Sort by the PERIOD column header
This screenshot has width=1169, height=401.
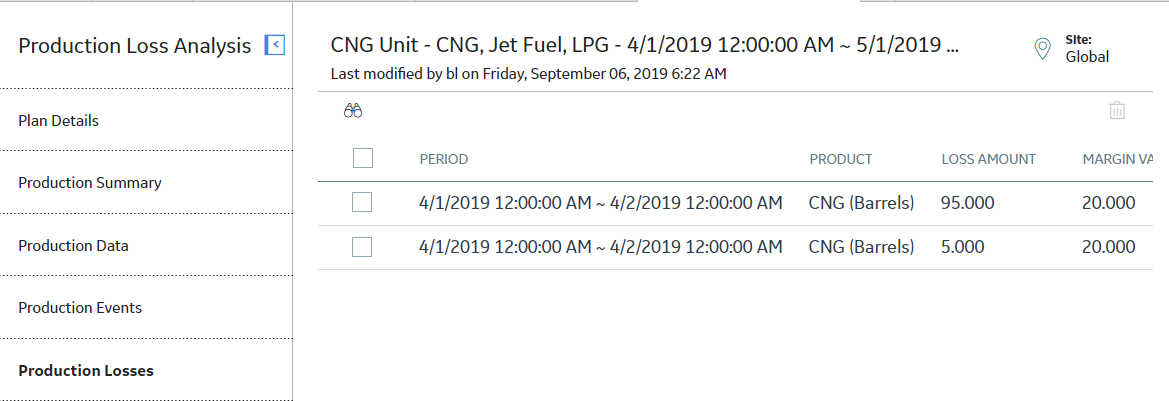tap(444, 159)
